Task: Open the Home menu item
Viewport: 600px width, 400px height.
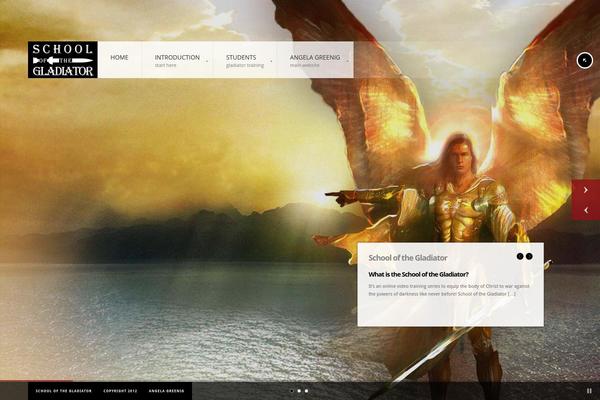Action: (119, 57)
